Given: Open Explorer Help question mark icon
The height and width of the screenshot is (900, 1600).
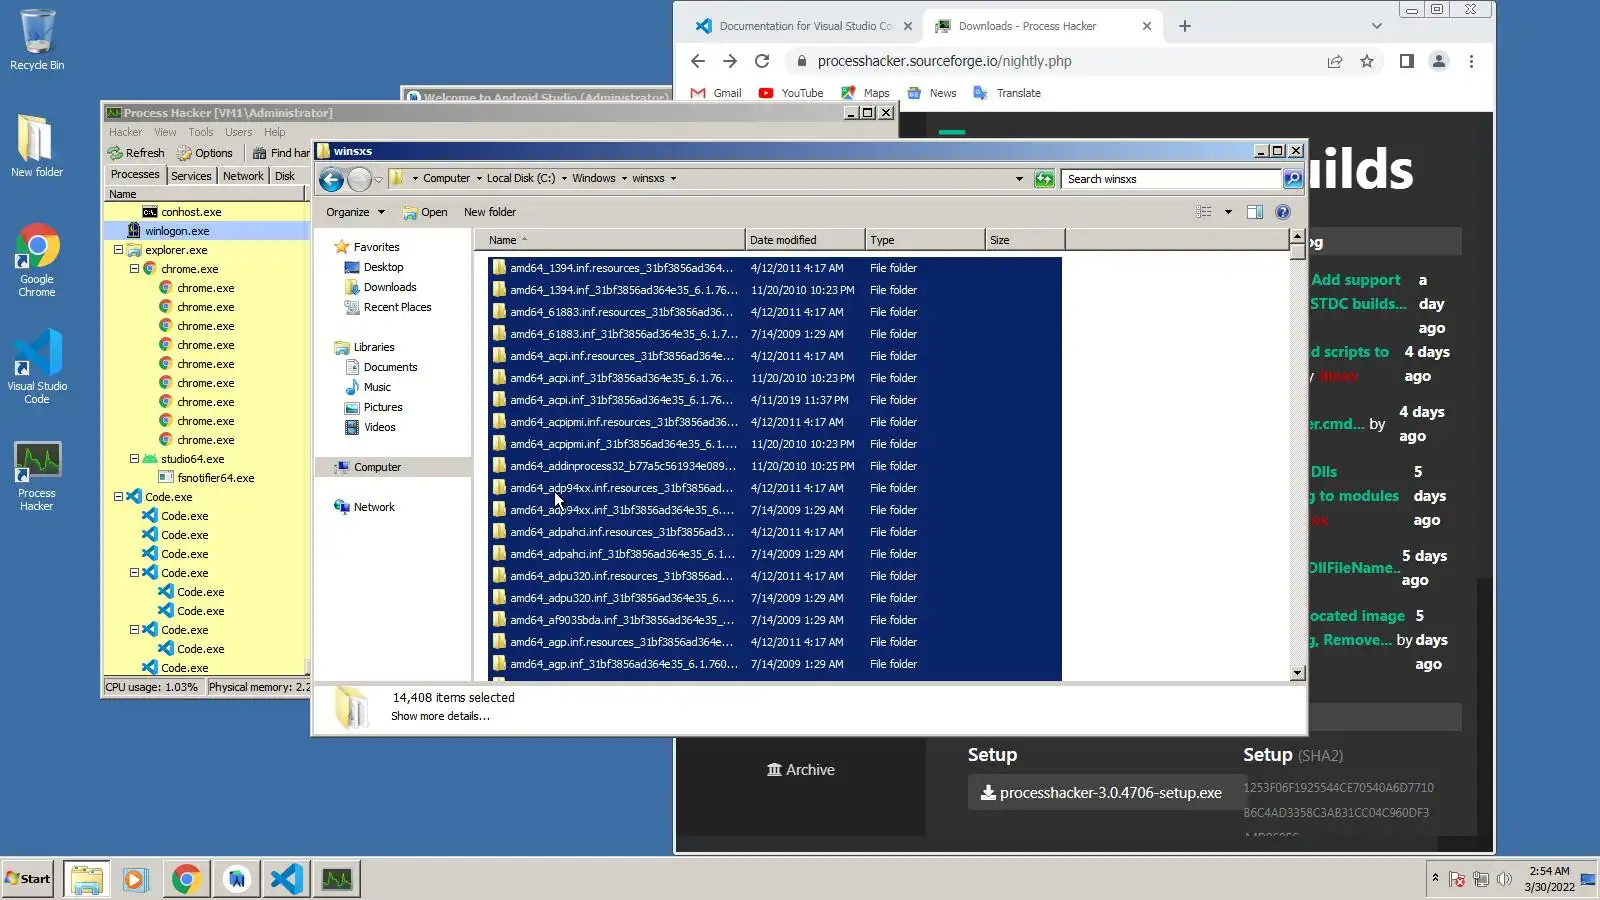Looking at the screenshot, I should (x=1283, y=212).
